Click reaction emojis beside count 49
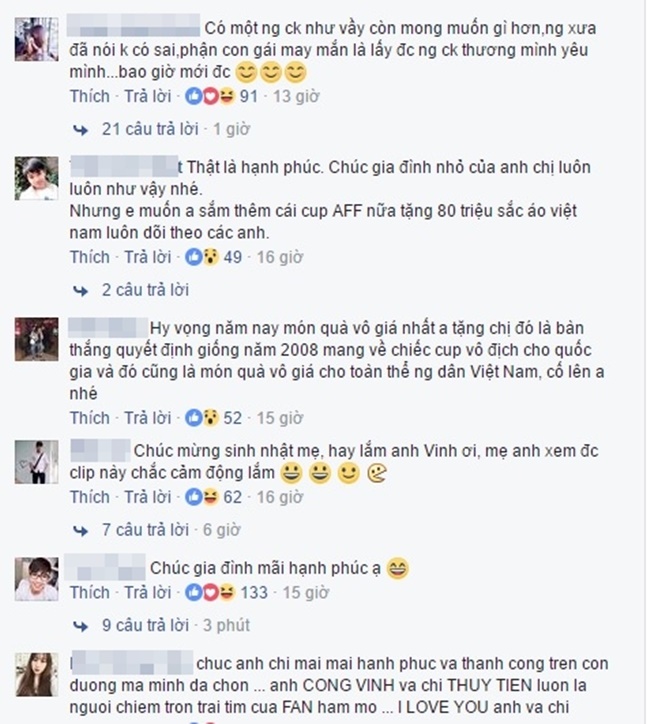Viewport: 650px width, 724px height. (202, 257)
